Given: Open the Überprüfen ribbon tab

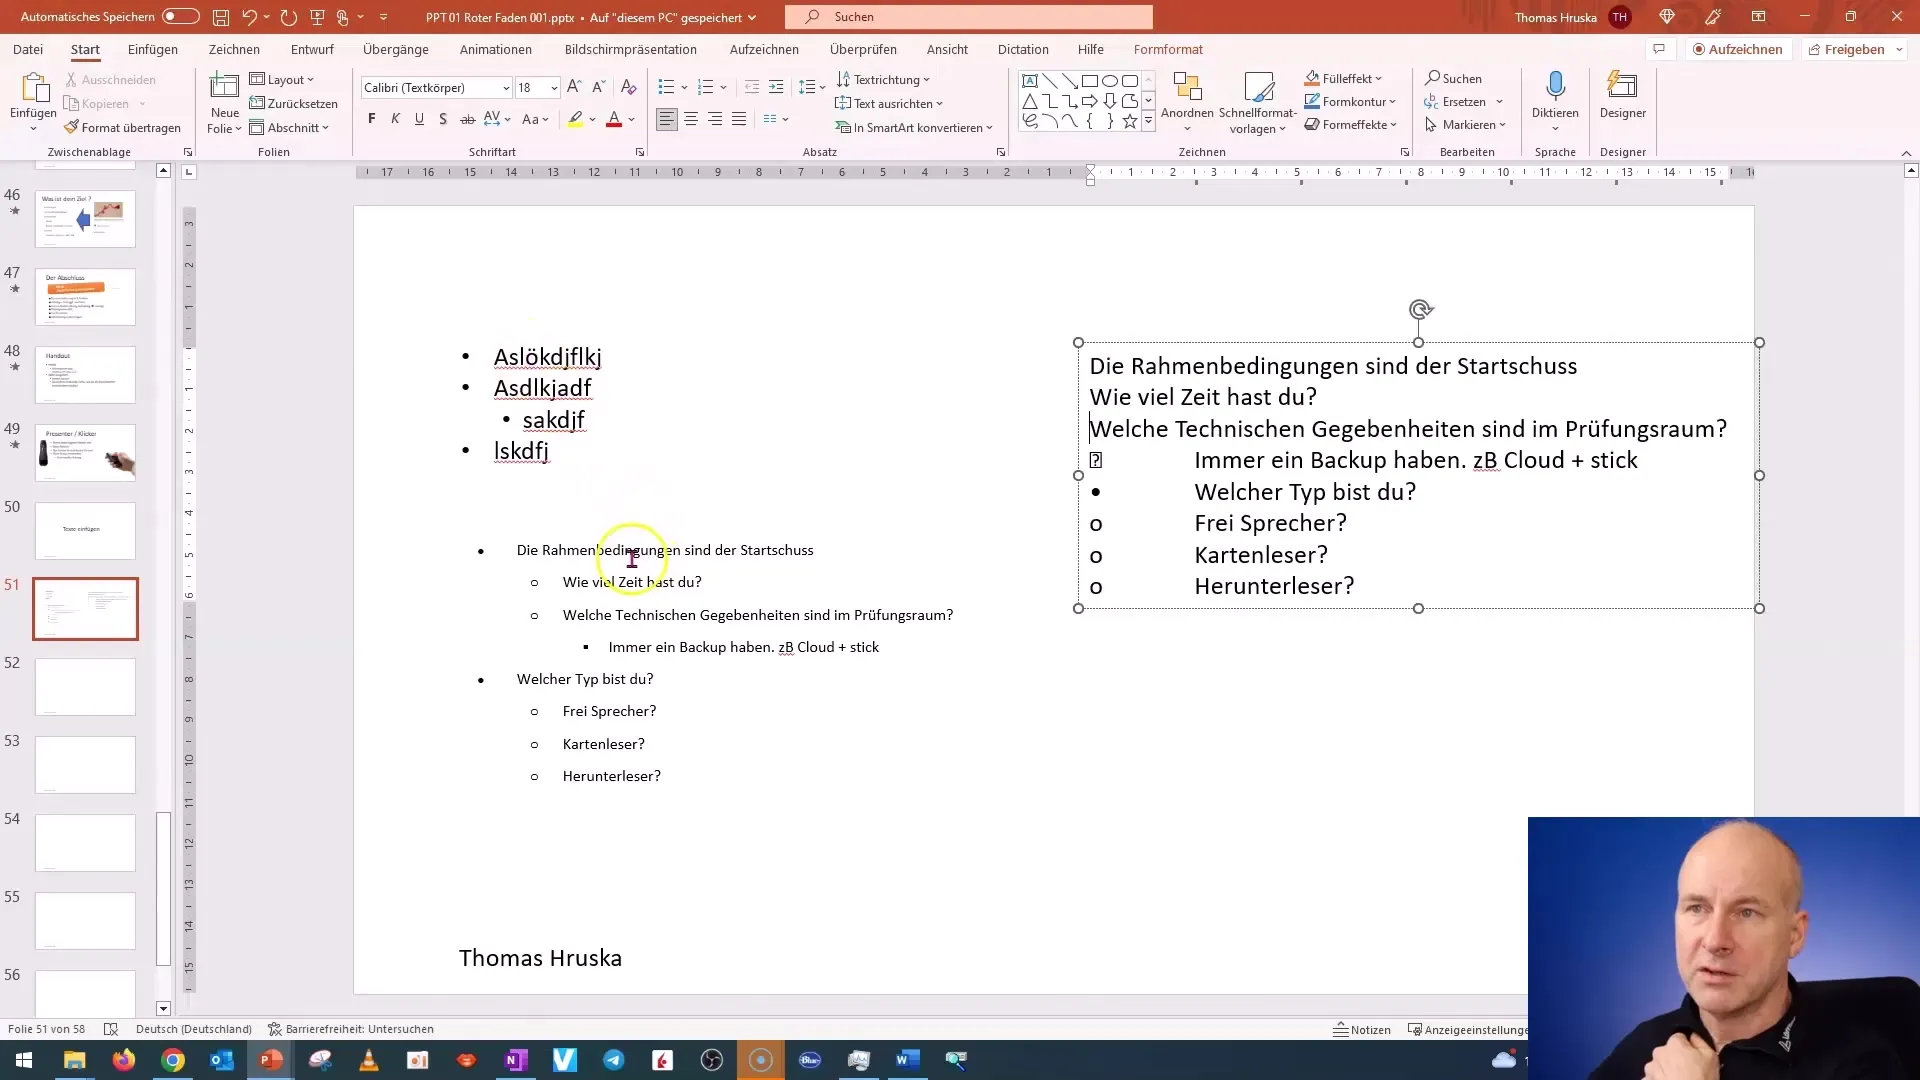Looking at the screenshot, I should tap(864, 49).
